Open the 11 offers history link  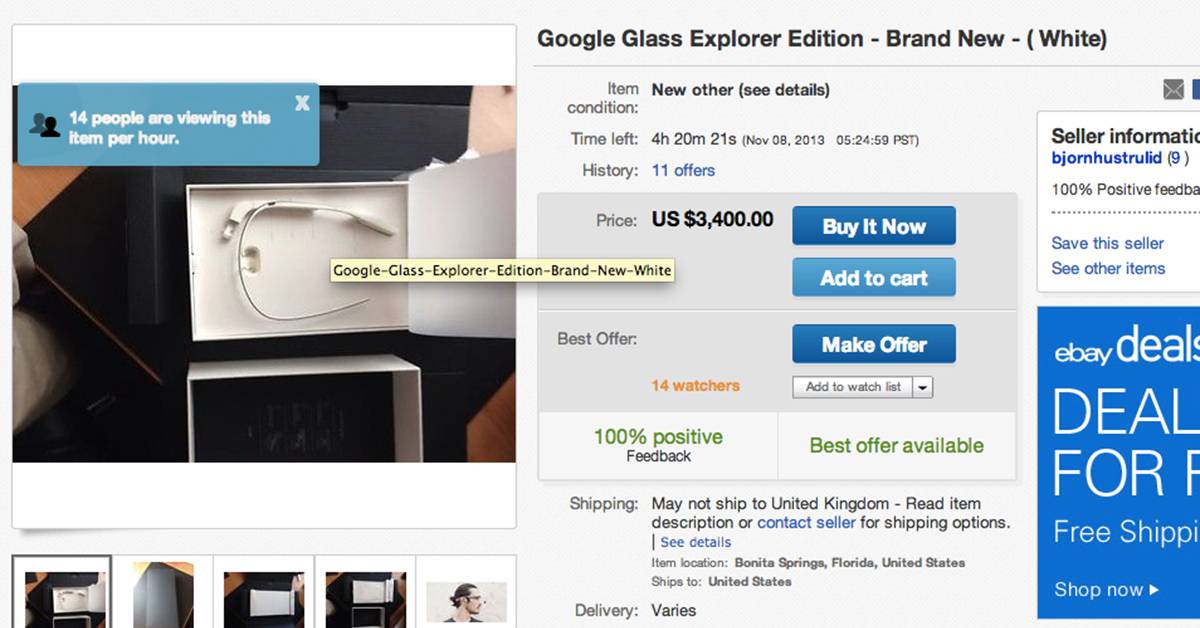683,170
